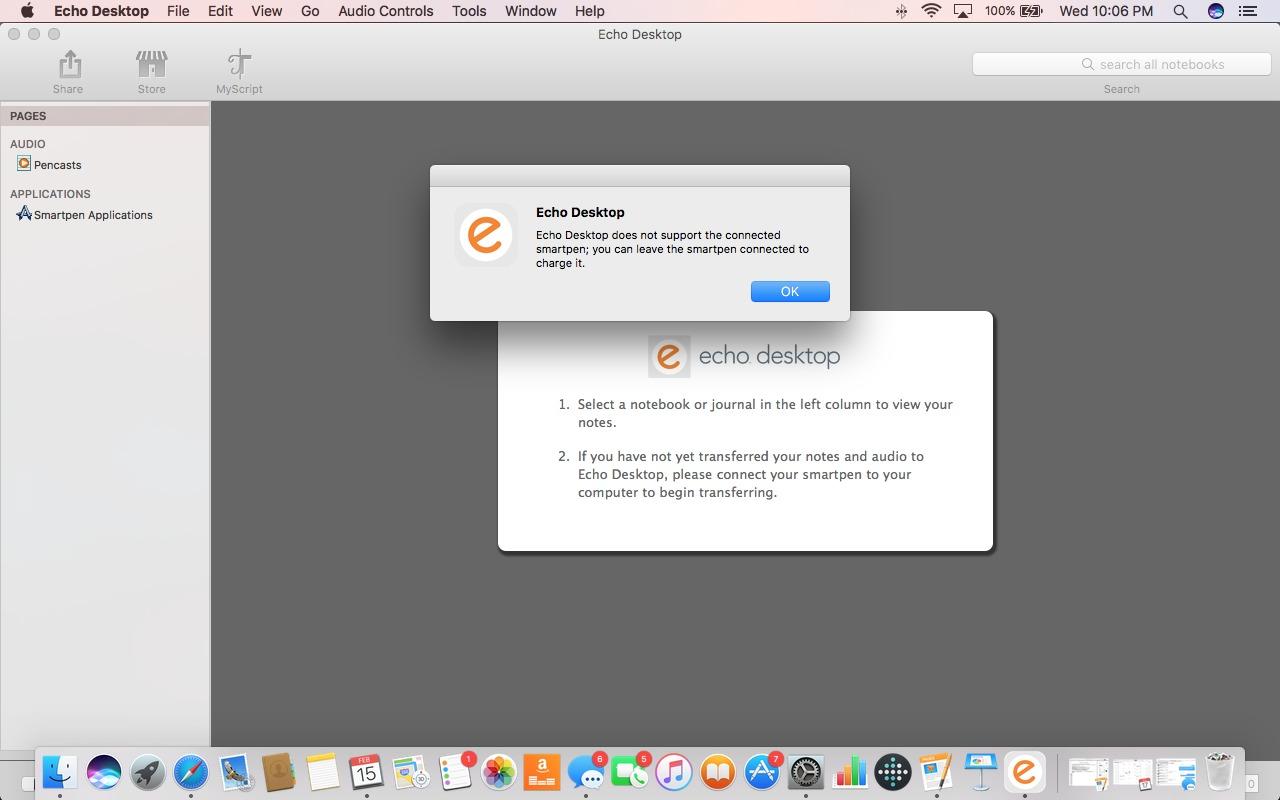Click the search all notebooks field
The width and height of the screenshot is (1280, 800).
[1120, 64]
